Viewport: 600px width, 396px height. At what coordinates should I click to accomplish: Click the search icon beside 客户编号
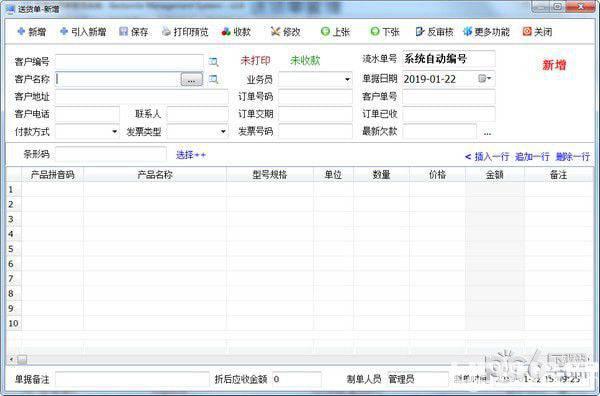pos(214,62)
